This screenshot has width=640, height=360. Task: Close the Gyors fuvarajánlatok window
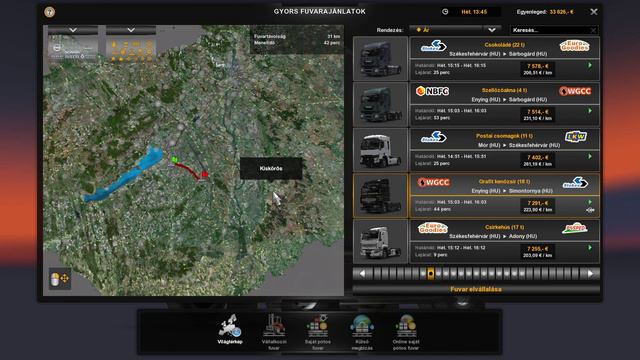point(594,12)
